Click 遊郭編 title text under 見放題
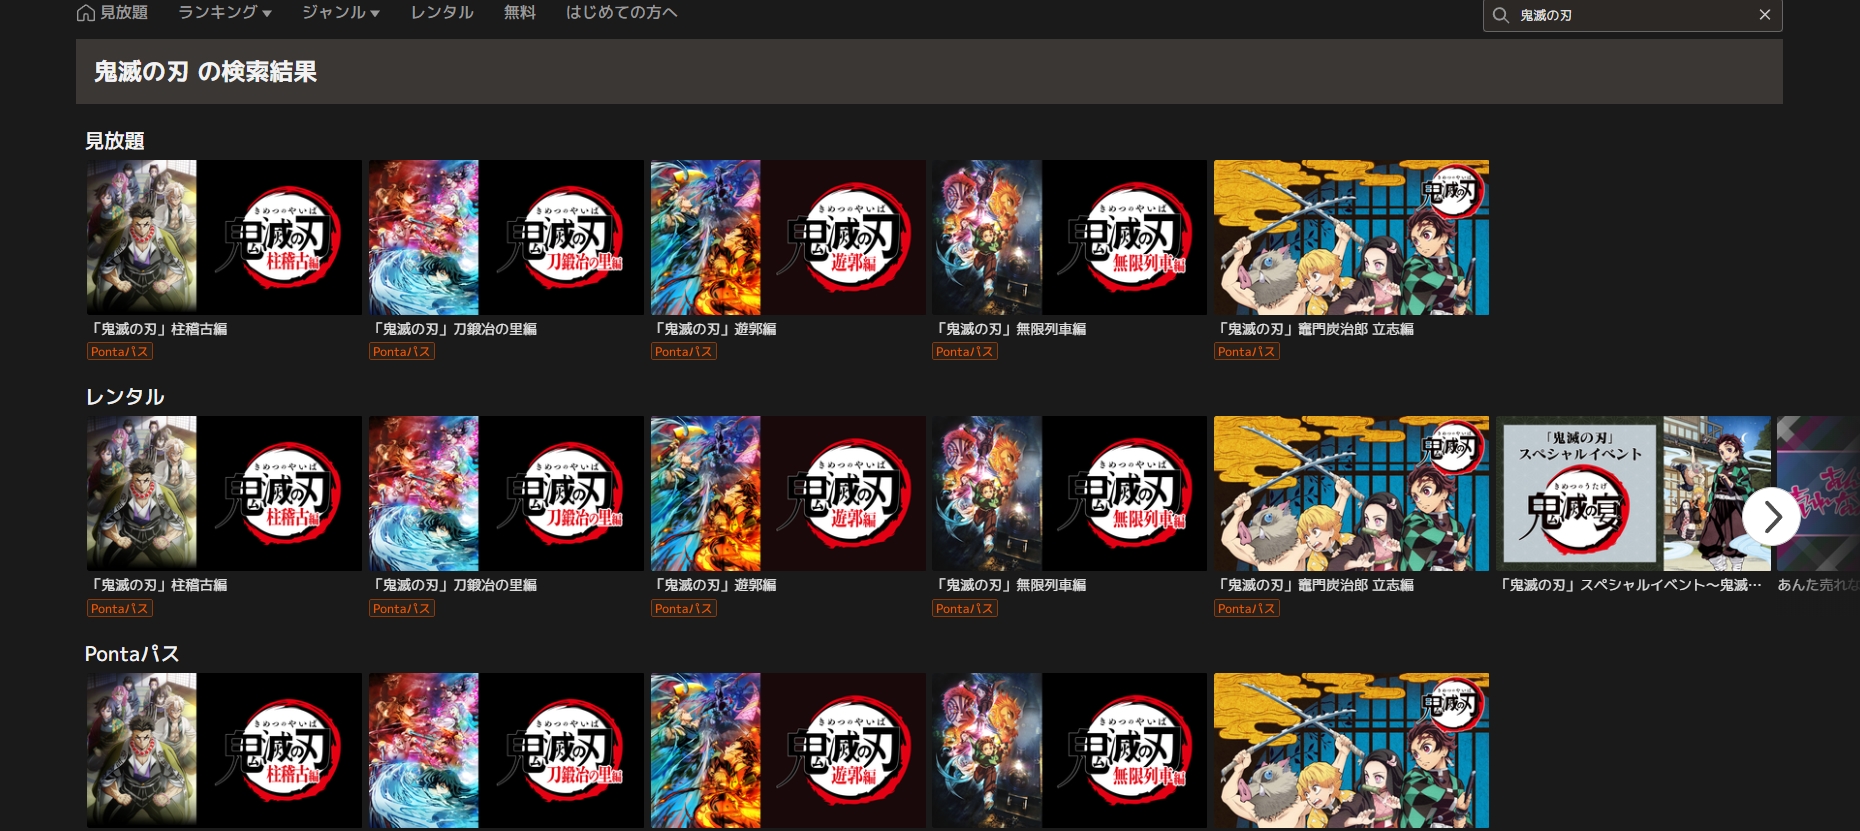This screenshot has width=1860, height=831. pos(714,329)
